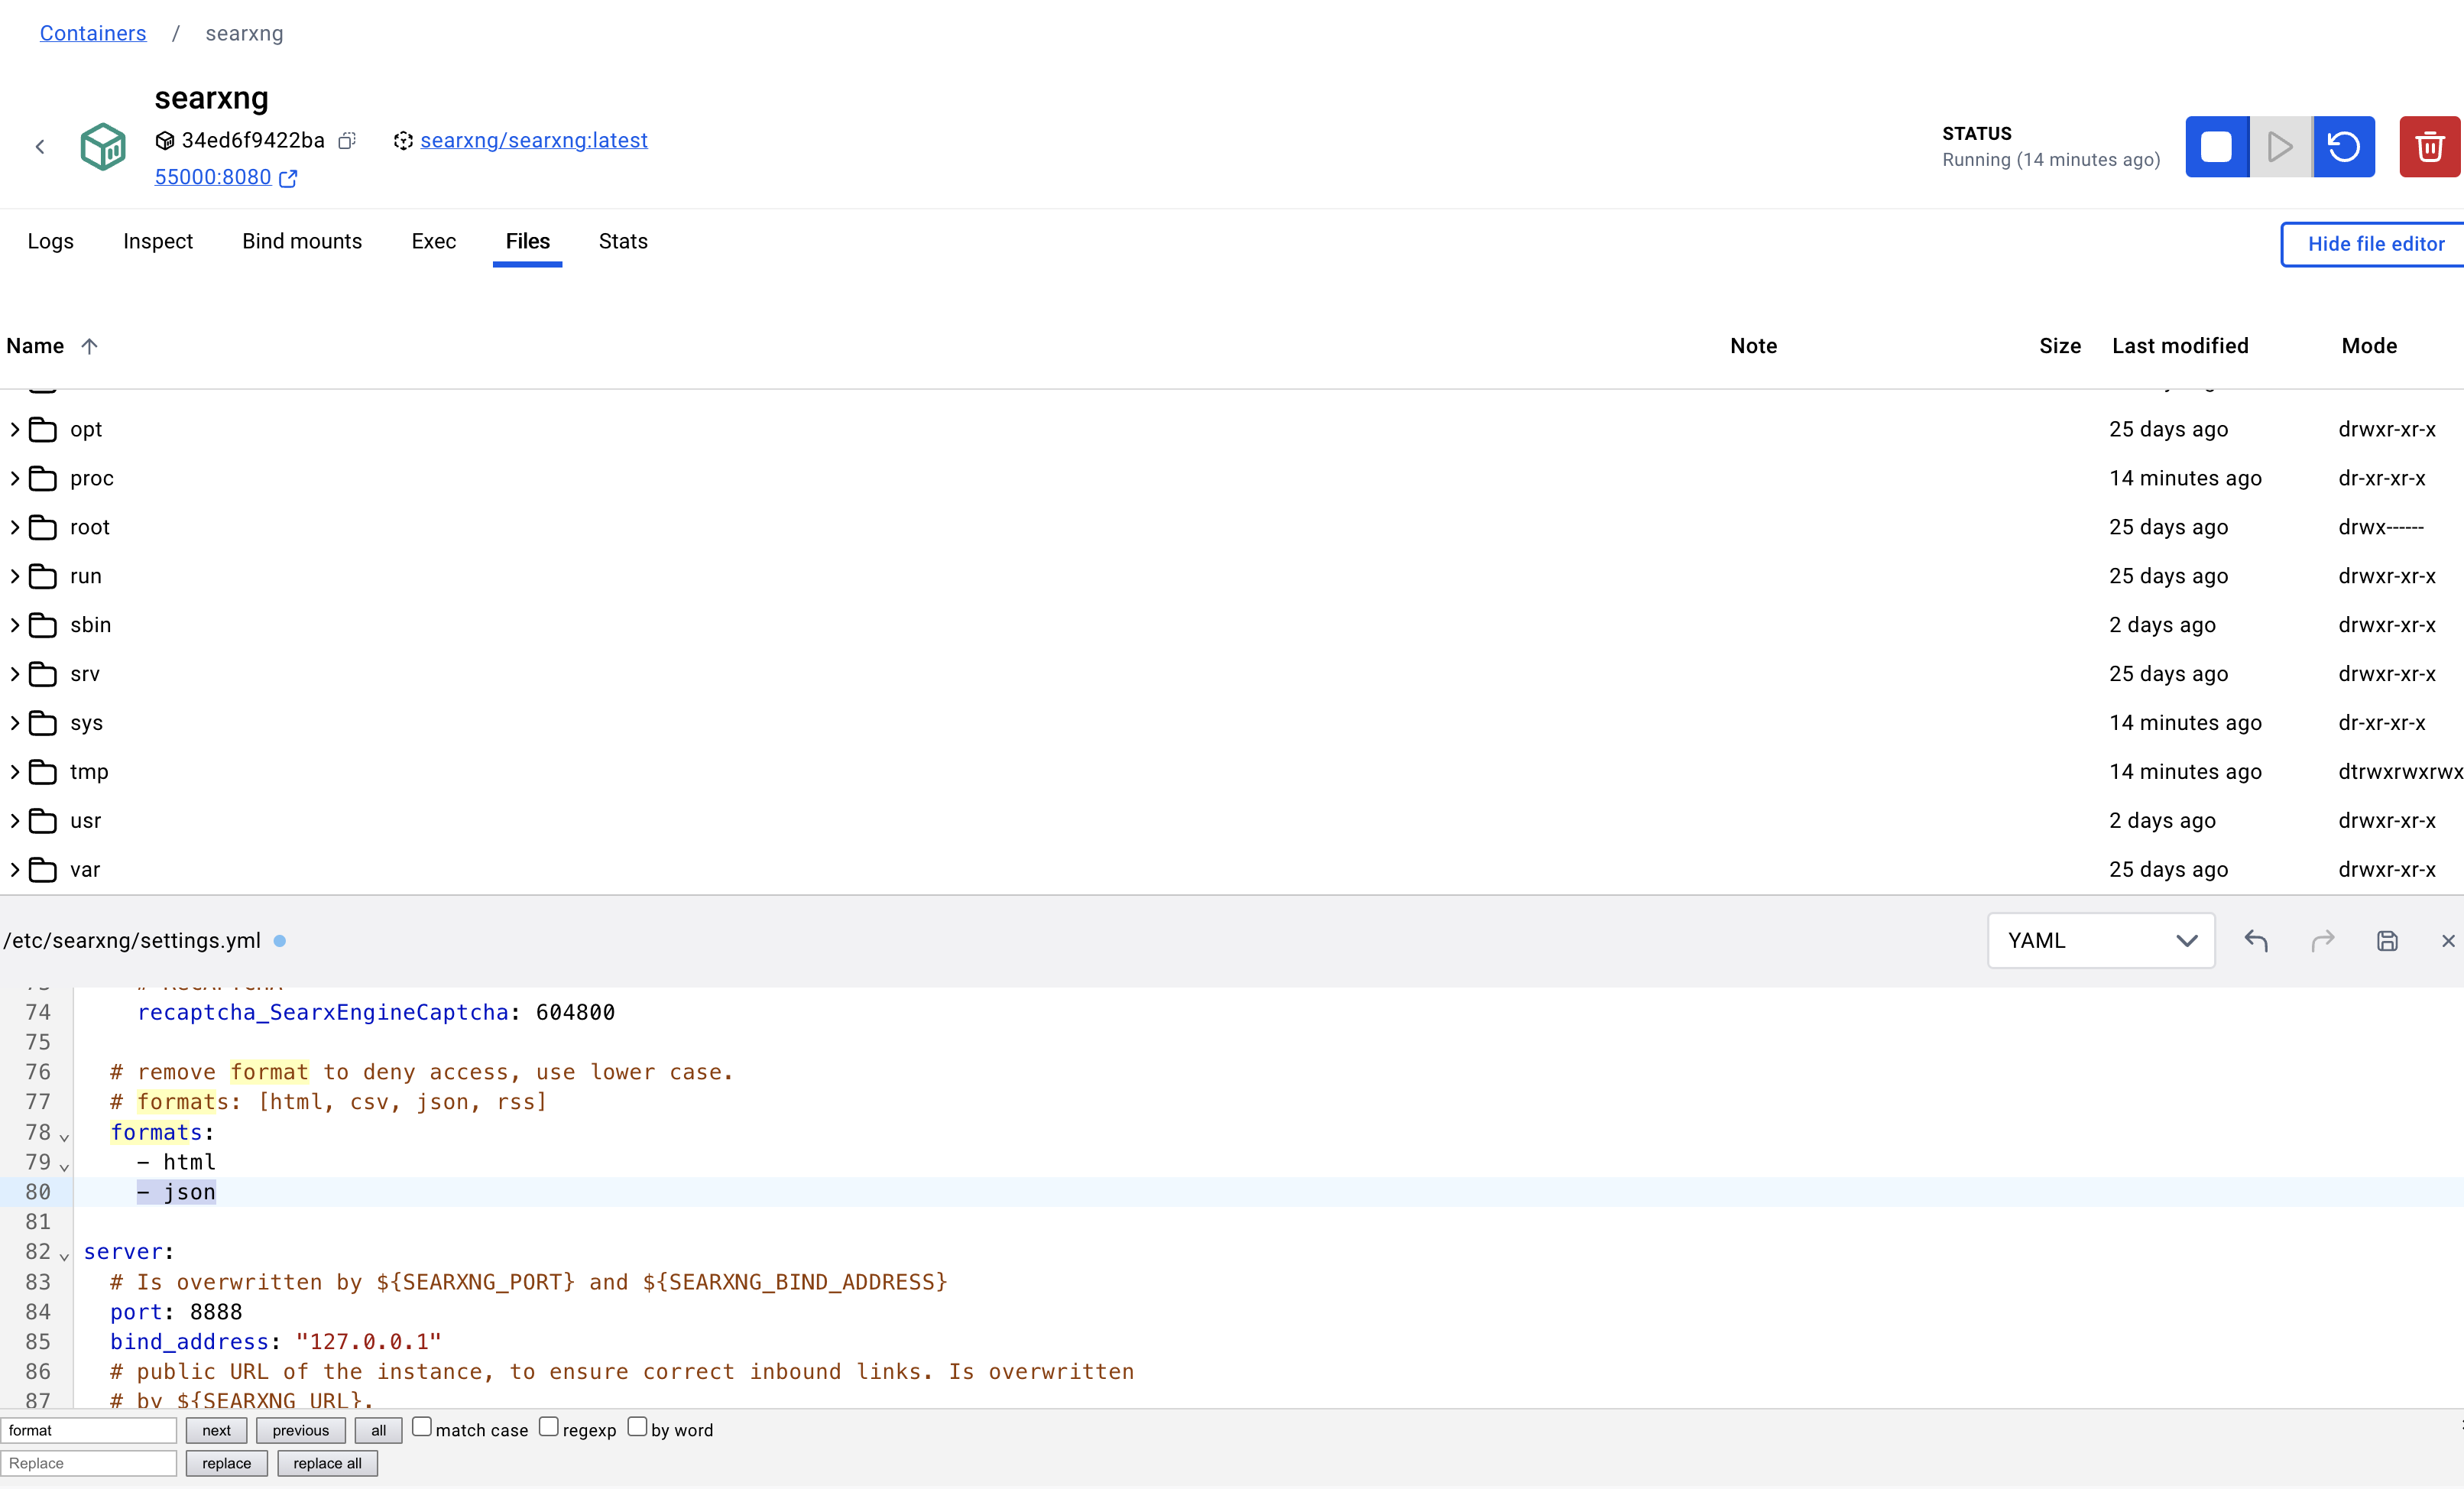This screenshot has height=1489, width=2464.
Task: Open the searxng/searxng:latest image link
Action: point(533,141)
